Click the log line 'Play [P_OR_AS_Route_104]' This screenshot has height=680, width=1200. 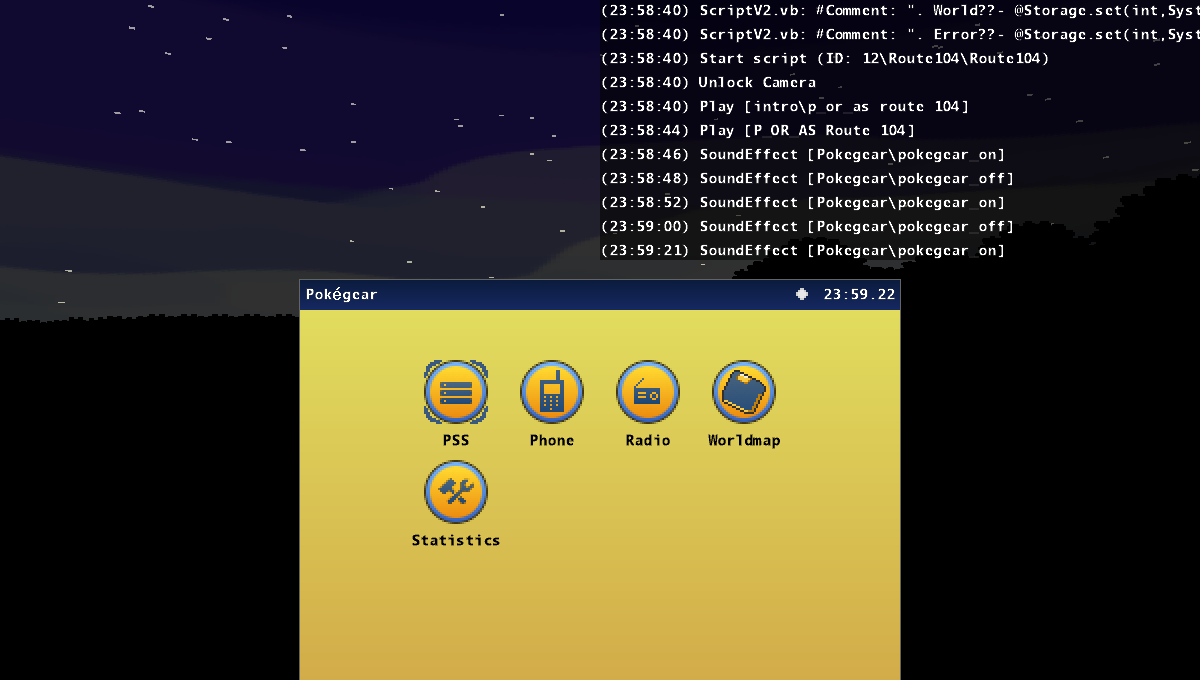pyautogui.click(x=759, y=130)
